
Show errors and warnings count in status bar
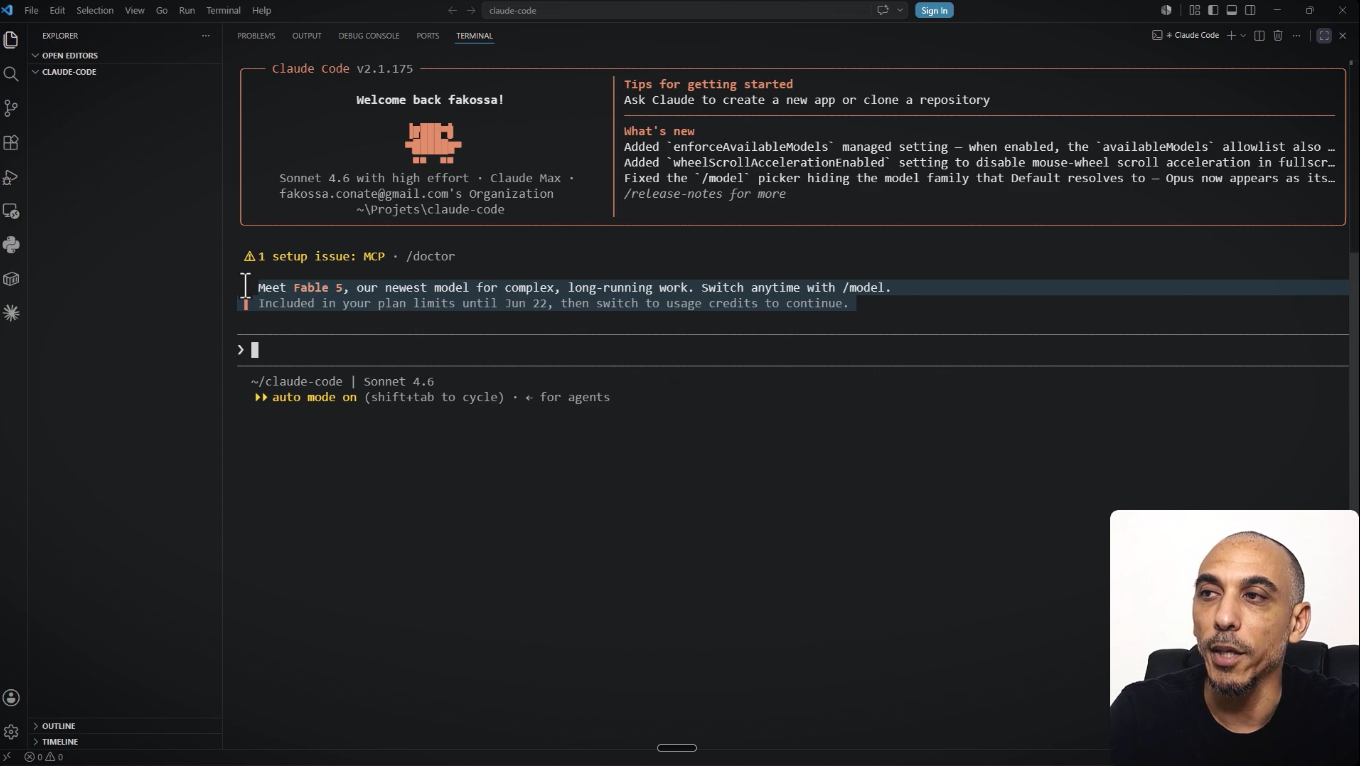point(44,757)
